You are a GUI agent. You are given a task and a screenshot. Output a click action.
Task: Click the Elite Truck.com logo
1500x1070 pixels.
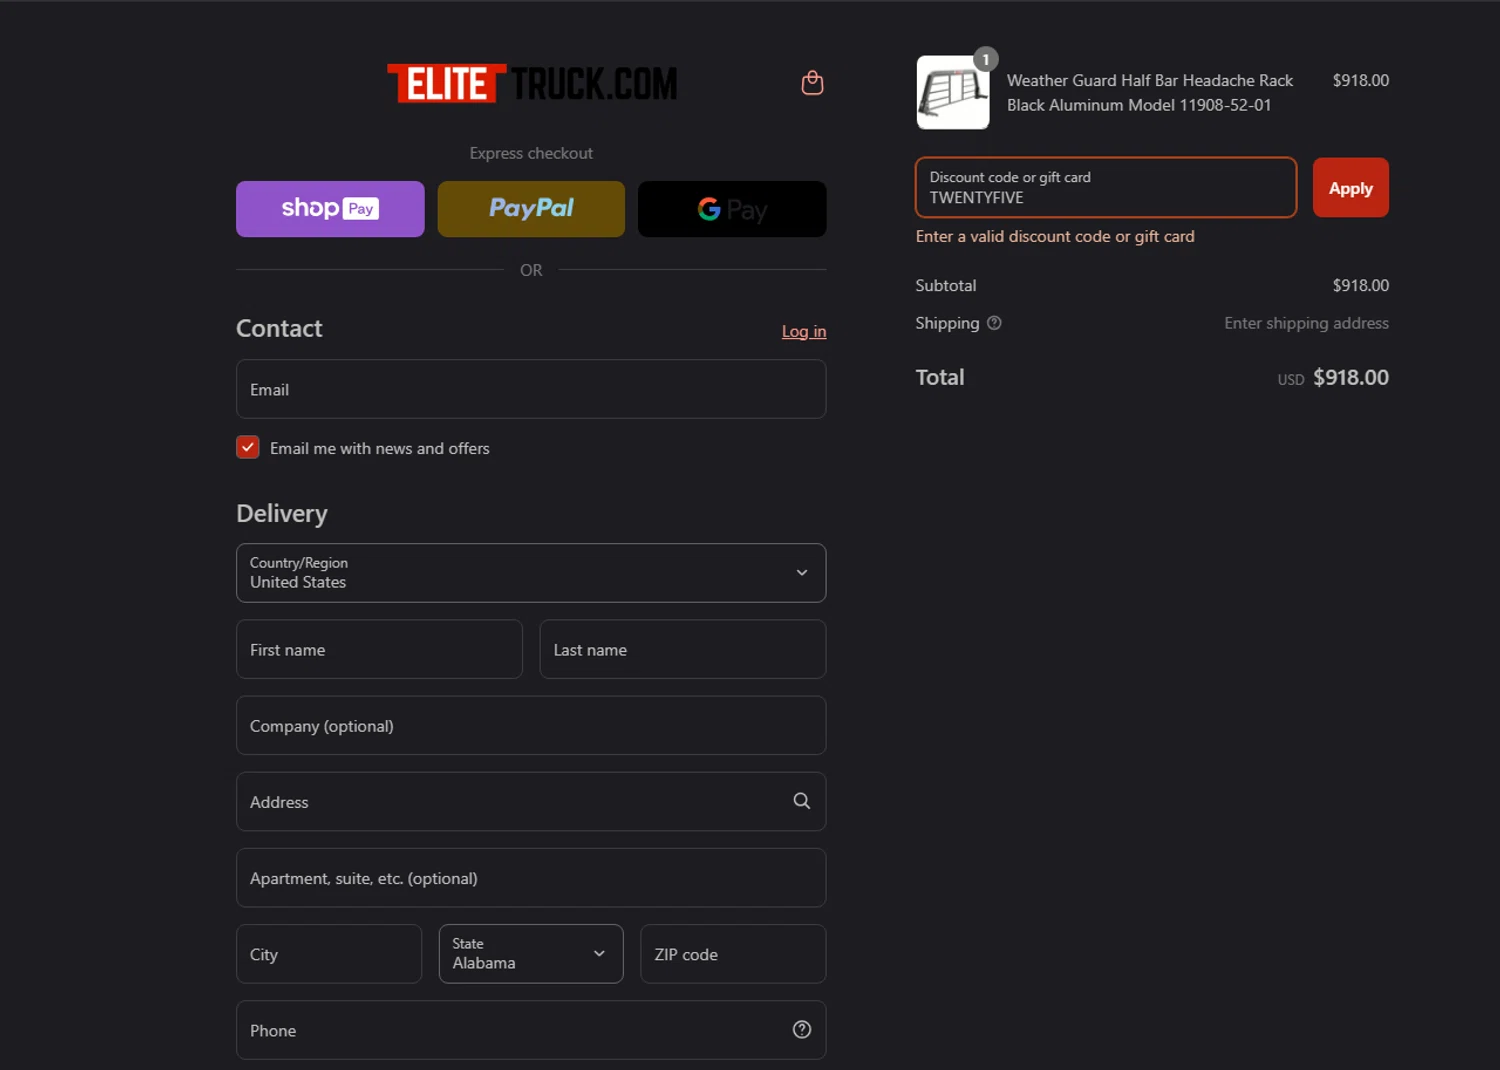[x=532, y=84]
